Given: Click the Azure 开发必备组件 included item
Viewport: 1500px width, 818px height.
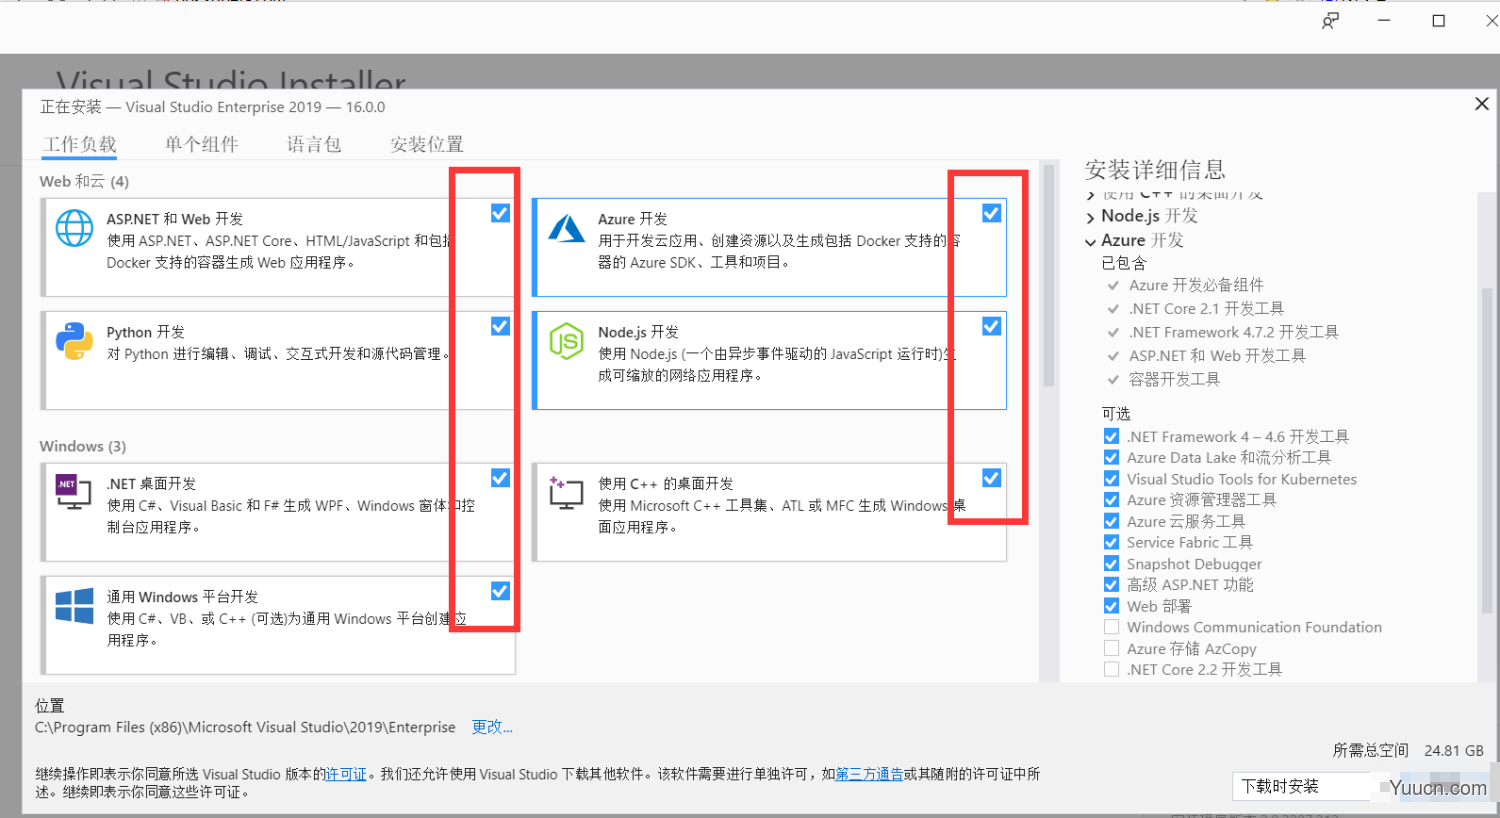Looking at the screenshot, I should 1196,285.
